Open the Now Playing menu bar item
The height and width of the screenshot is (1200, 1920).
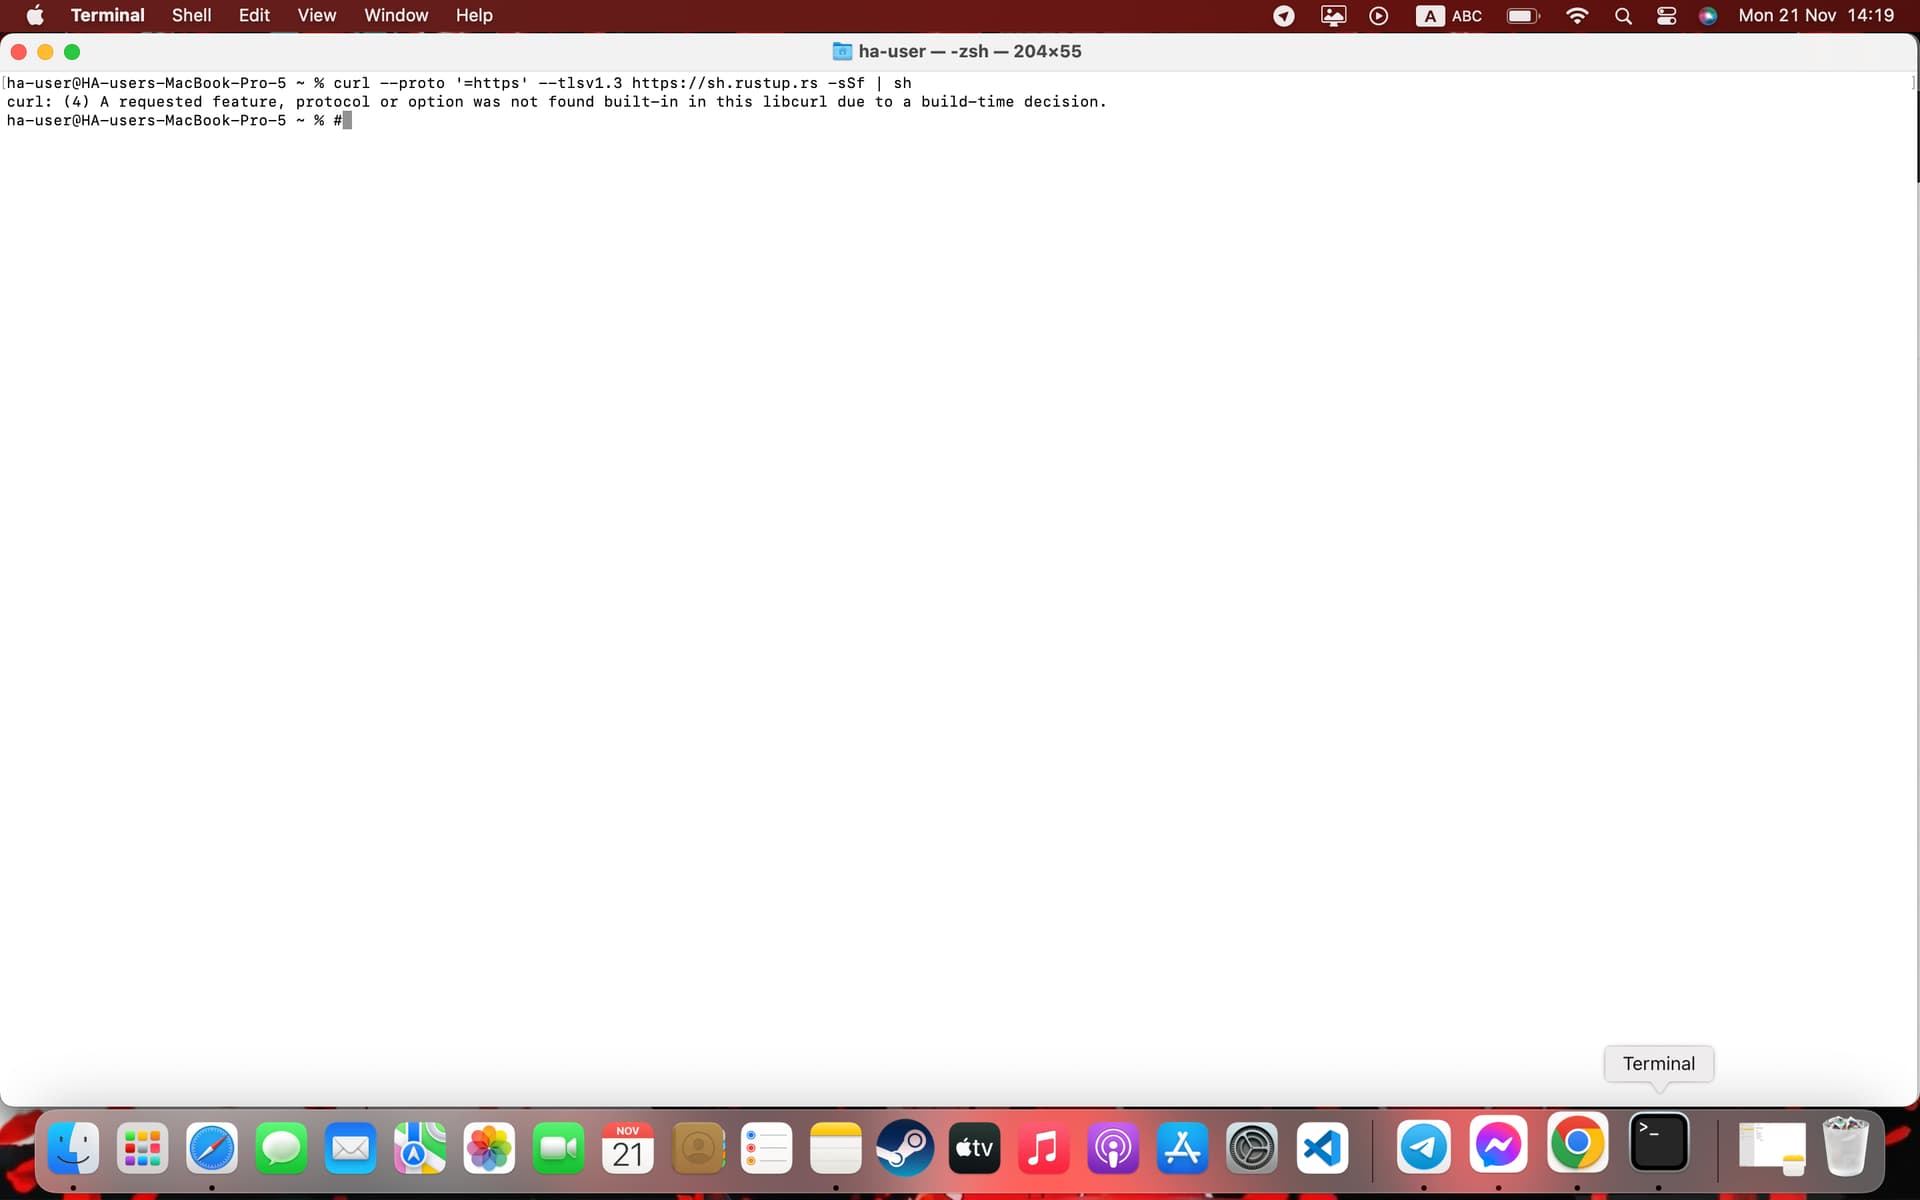tap(1379, 16)
